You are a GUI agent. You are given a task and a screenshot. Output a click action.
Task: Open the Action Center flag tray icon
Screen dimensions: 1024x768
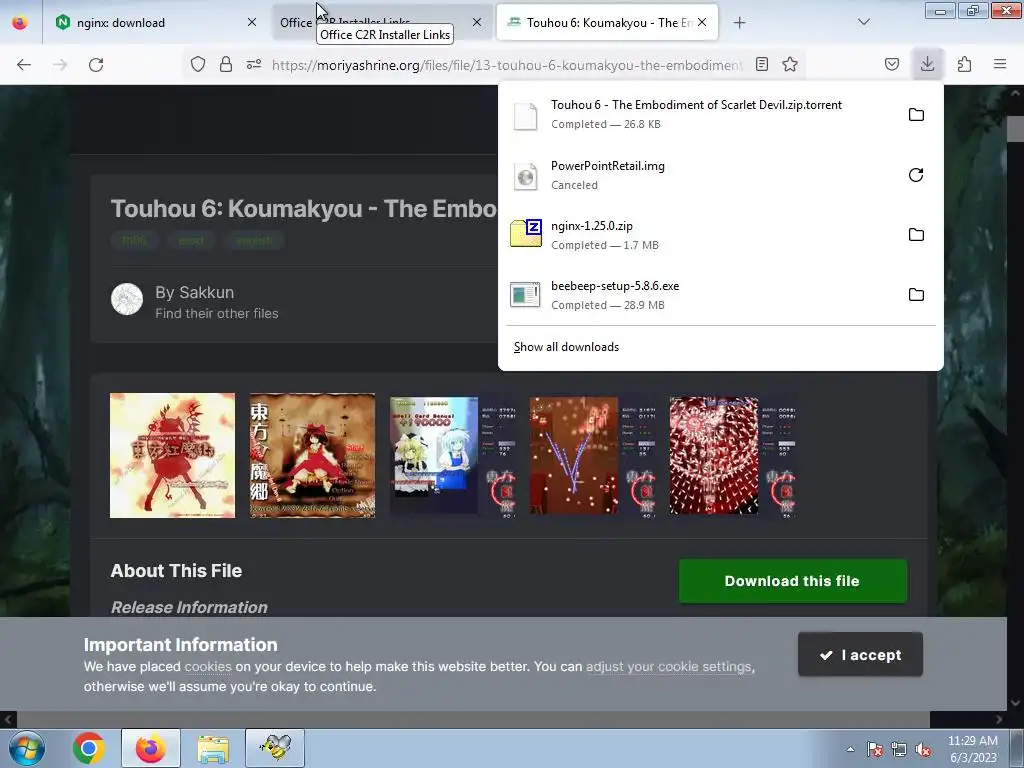click(875, 749)
